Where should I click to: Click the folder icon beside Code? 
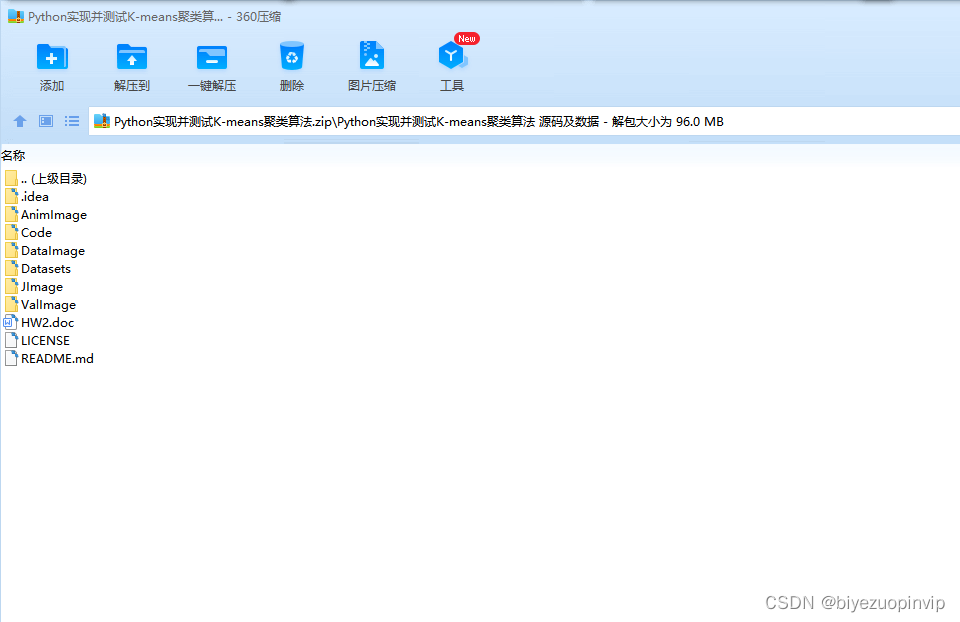[x=11, y=233]
